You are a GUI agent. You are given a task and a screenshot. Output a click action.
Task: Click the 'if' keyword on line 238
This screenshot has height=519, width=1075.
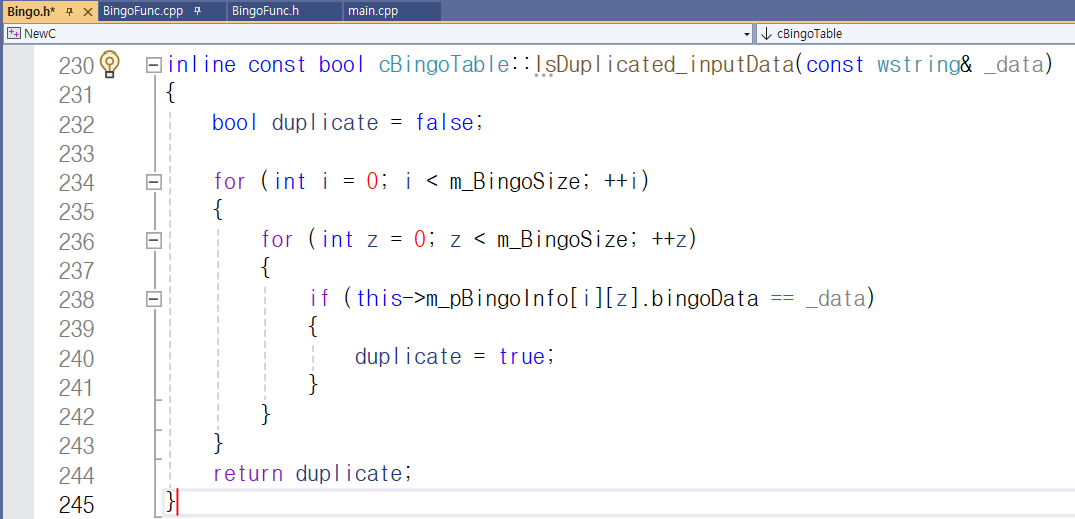coord(320,298)
